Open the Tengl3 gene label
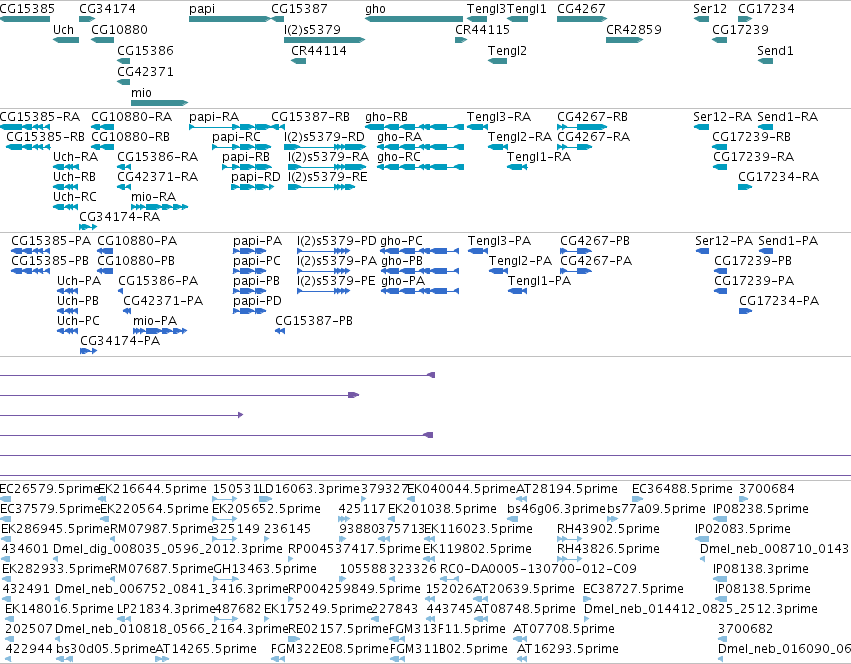Screen dimensions: 851x664 tap(486, 9)
